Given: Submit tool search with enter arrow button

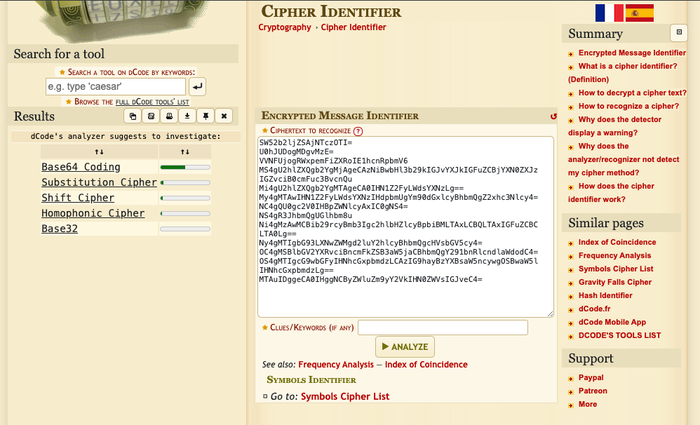Looking at the screenshot, I should coord(197,87).
